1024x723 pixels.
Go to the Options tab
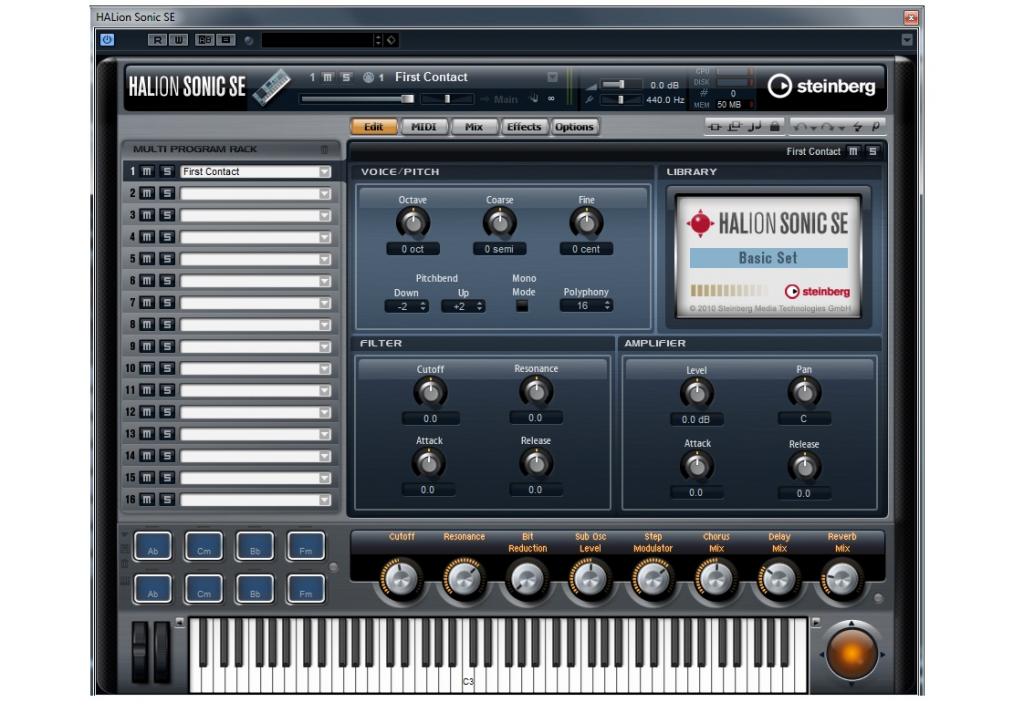[x=575, y=127]
